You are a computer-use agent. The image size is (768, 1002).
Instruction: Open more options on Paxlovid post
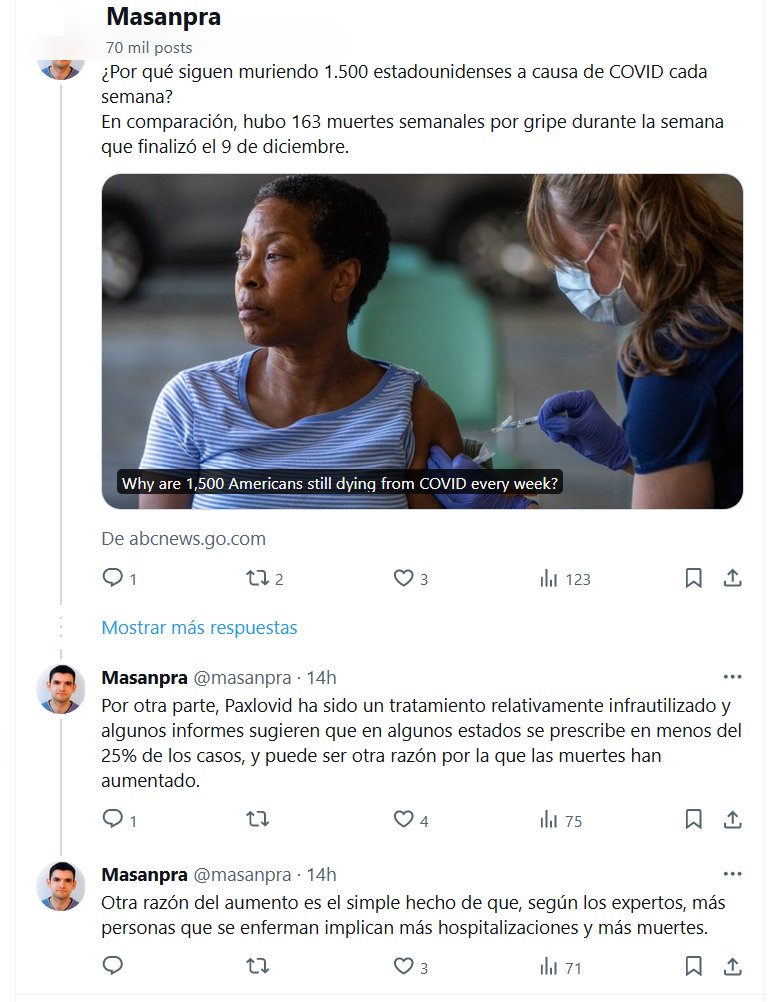point(732,677)
